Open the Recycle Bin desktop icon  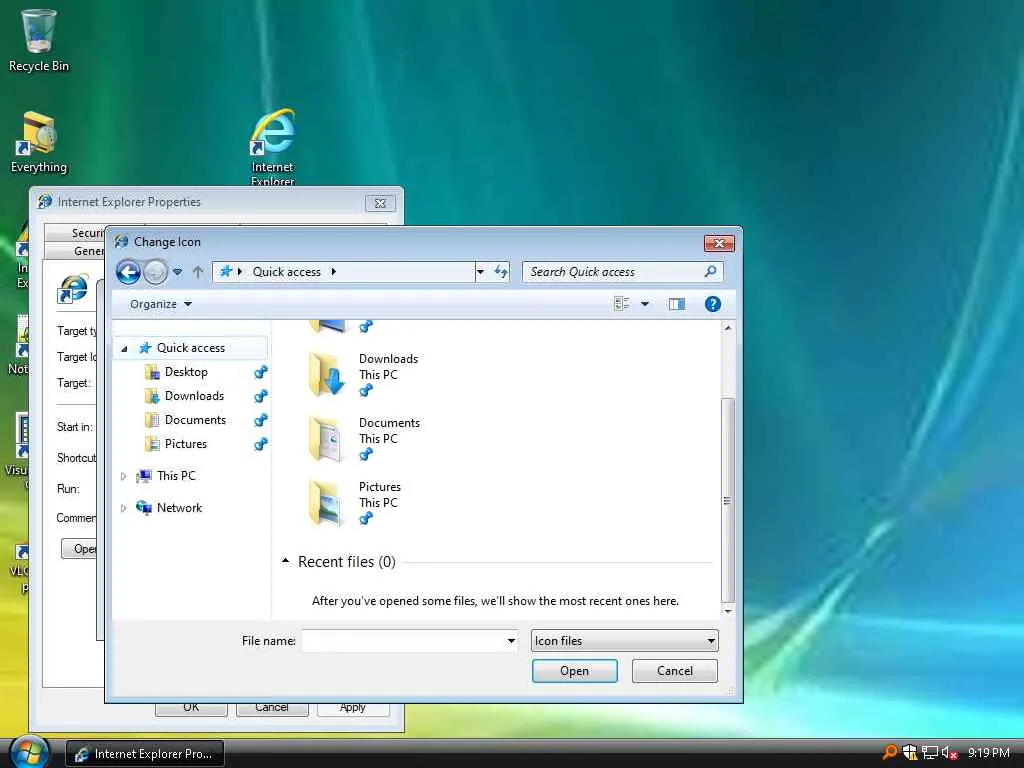coord(39,40)
